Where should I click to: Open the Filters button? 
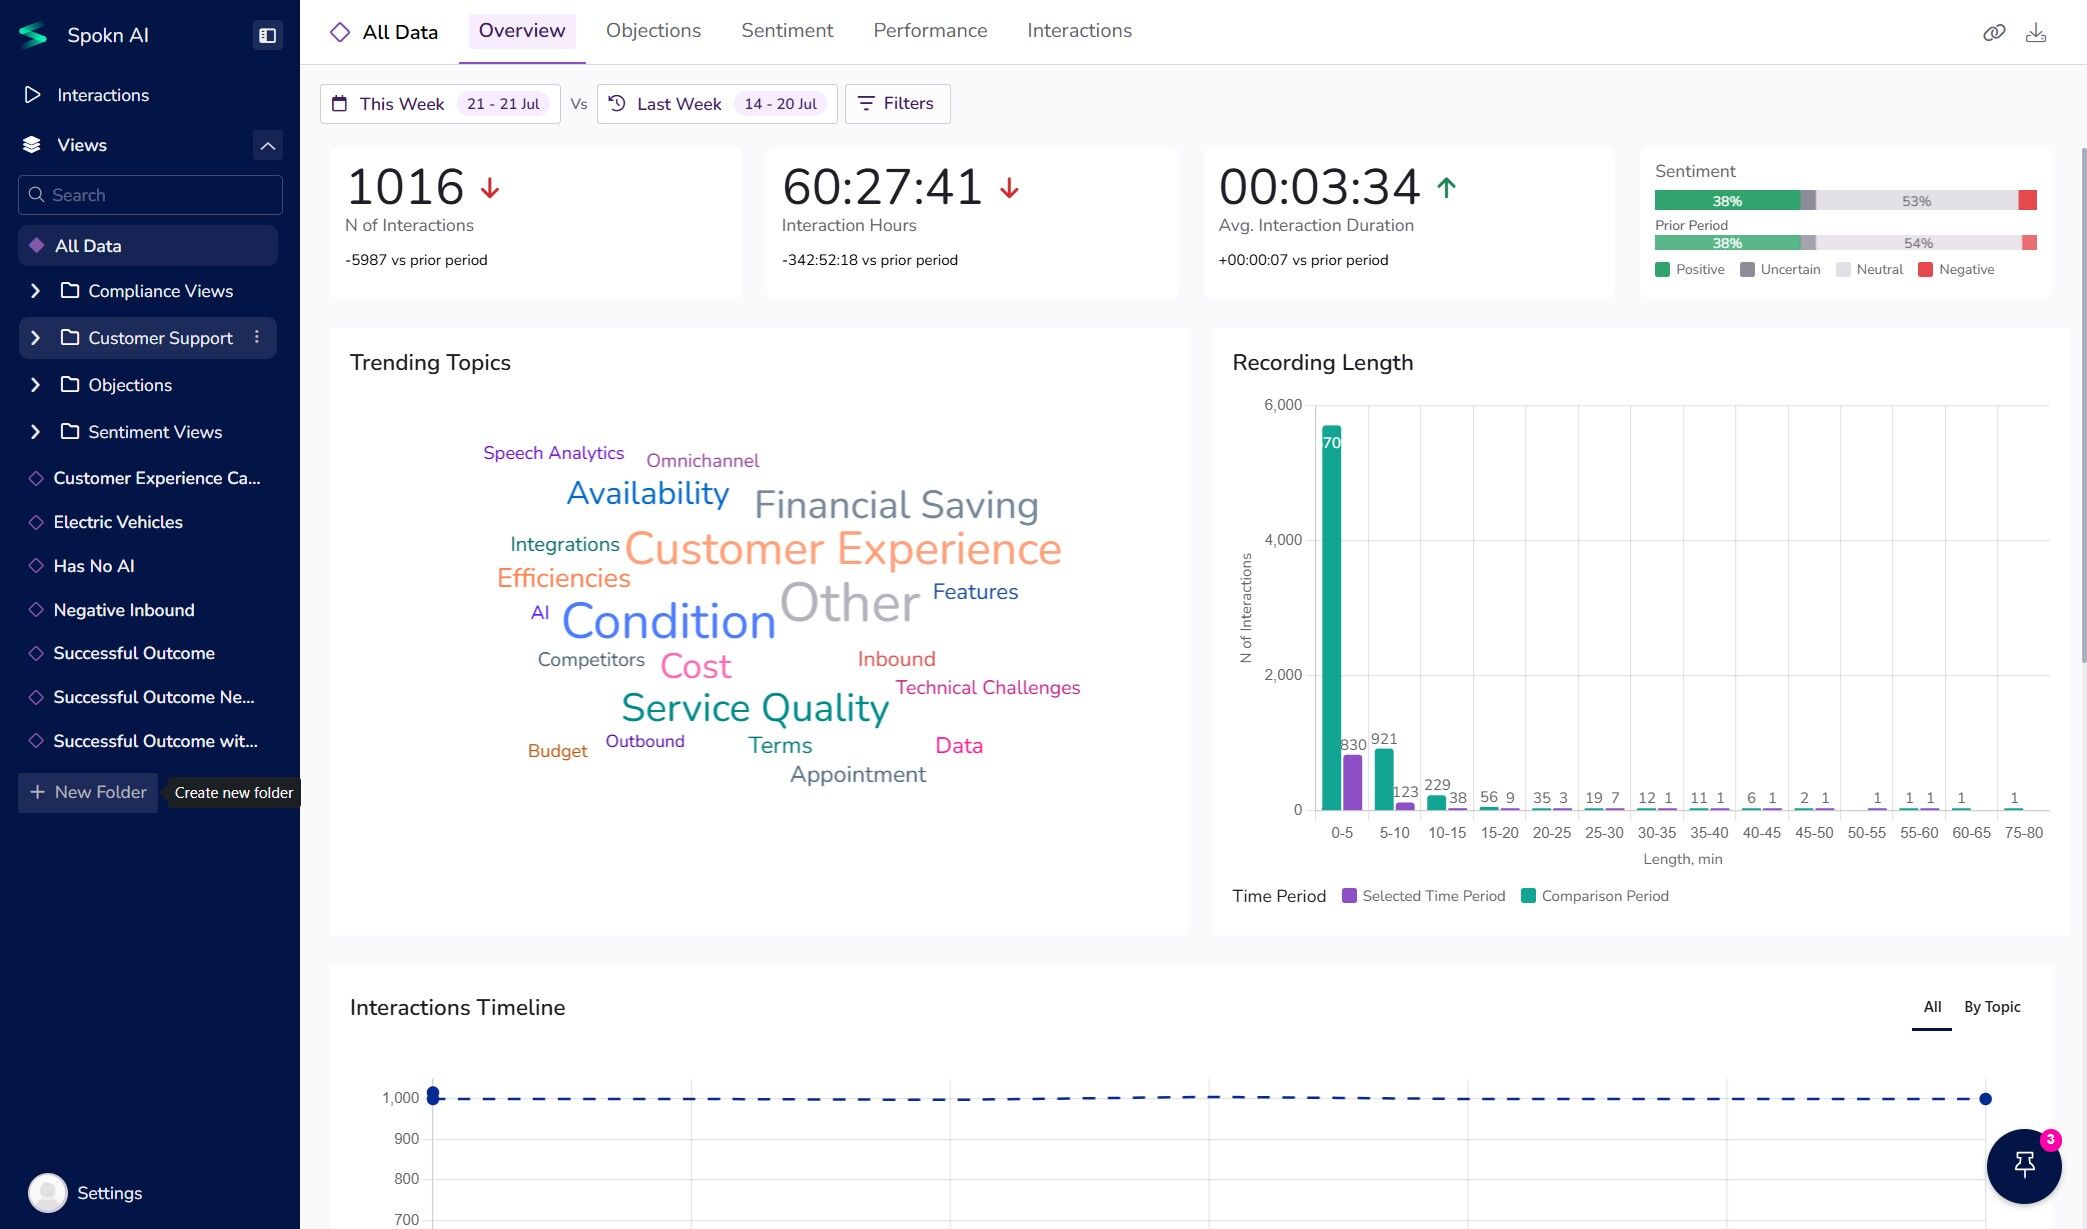[x=897, y=104]
